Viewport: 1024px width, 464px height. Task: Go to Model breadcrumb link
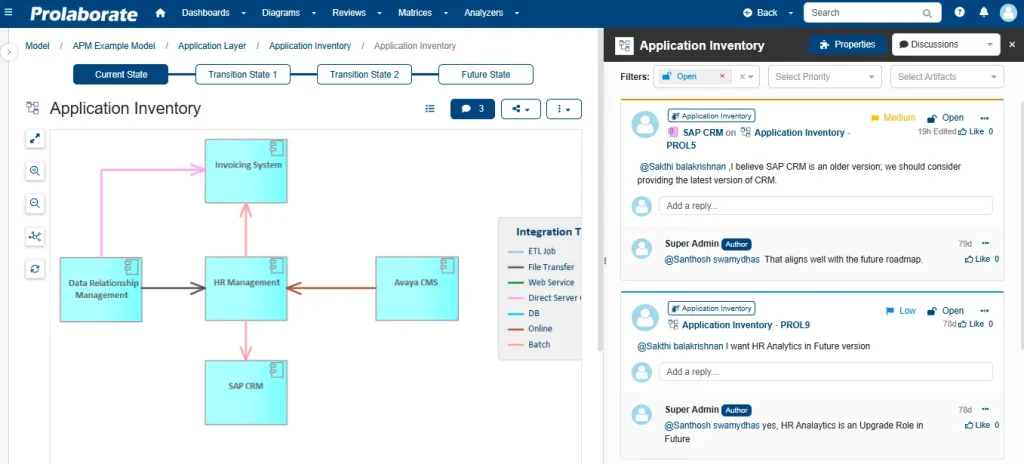click(x=37, y=46)
